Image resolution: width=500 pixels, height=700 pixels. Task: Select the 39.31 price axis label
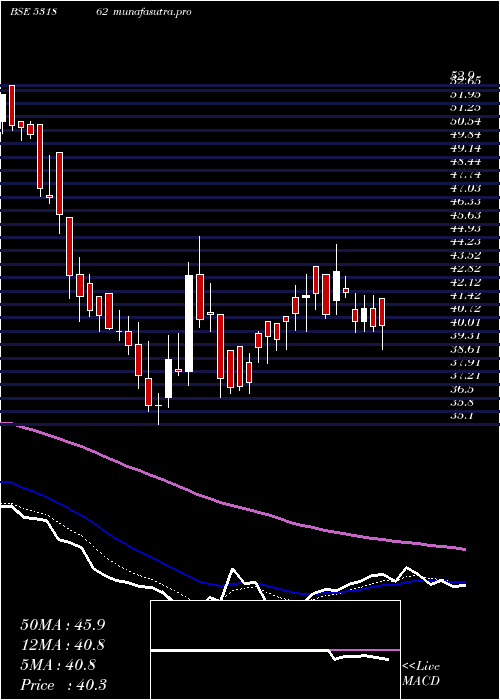click(x=464, y=335)
